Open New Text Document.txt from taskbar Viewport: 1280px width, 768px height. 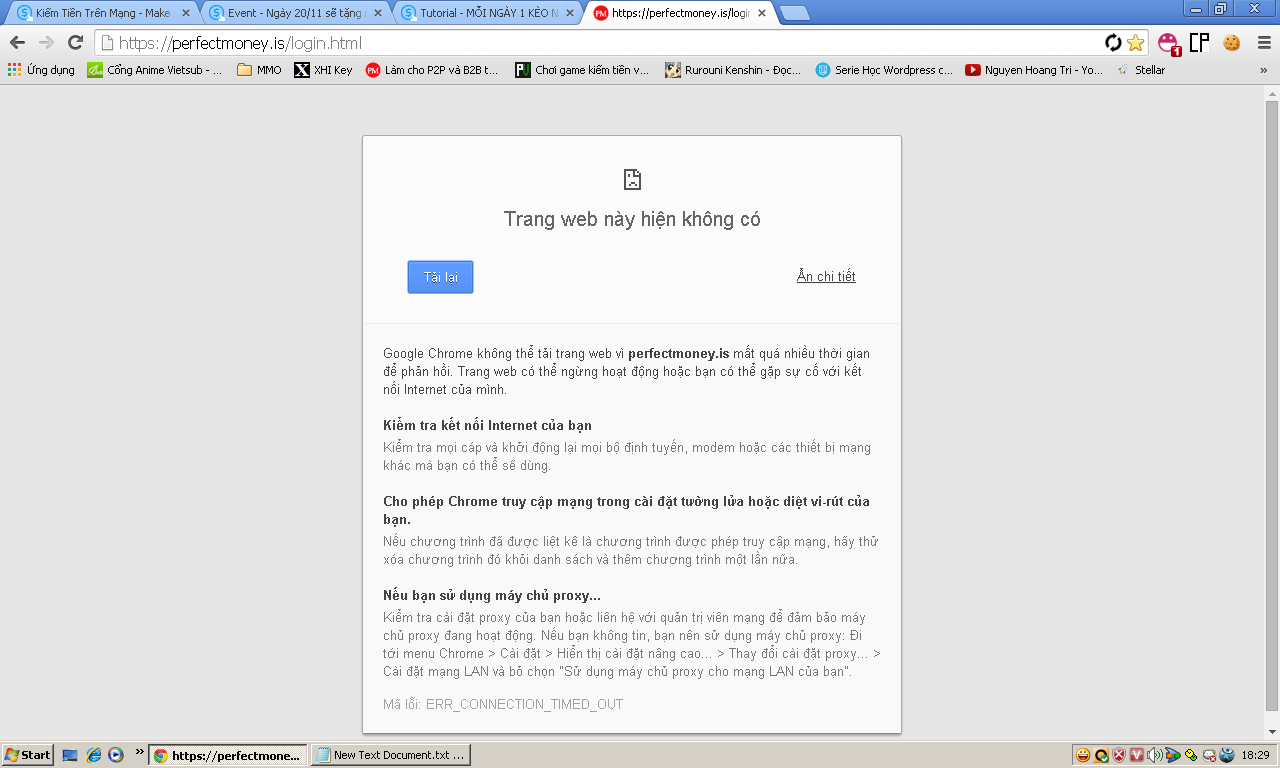pos(391,755)
